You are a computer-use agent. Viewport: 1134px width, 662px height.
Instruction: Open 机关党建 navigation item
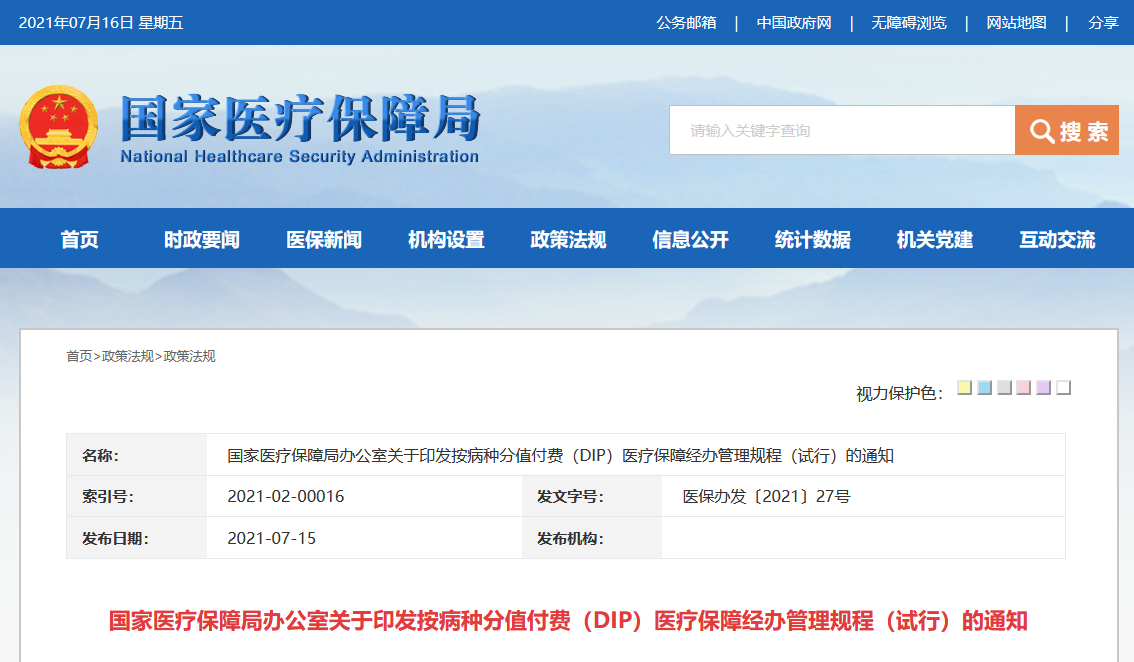pyautogui.click(x=935, y=239)
